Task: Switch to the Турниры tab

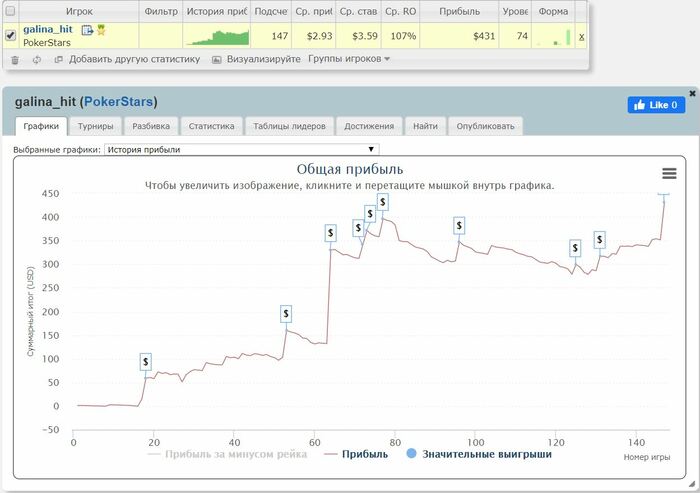Action: 96,126
